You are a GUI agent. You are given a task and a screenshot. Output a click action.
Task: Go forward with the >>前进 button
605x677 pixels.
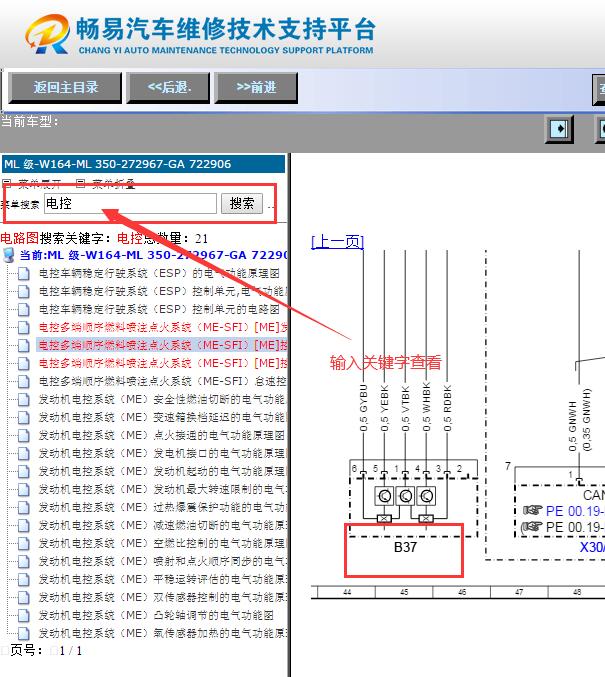point(256,88)
